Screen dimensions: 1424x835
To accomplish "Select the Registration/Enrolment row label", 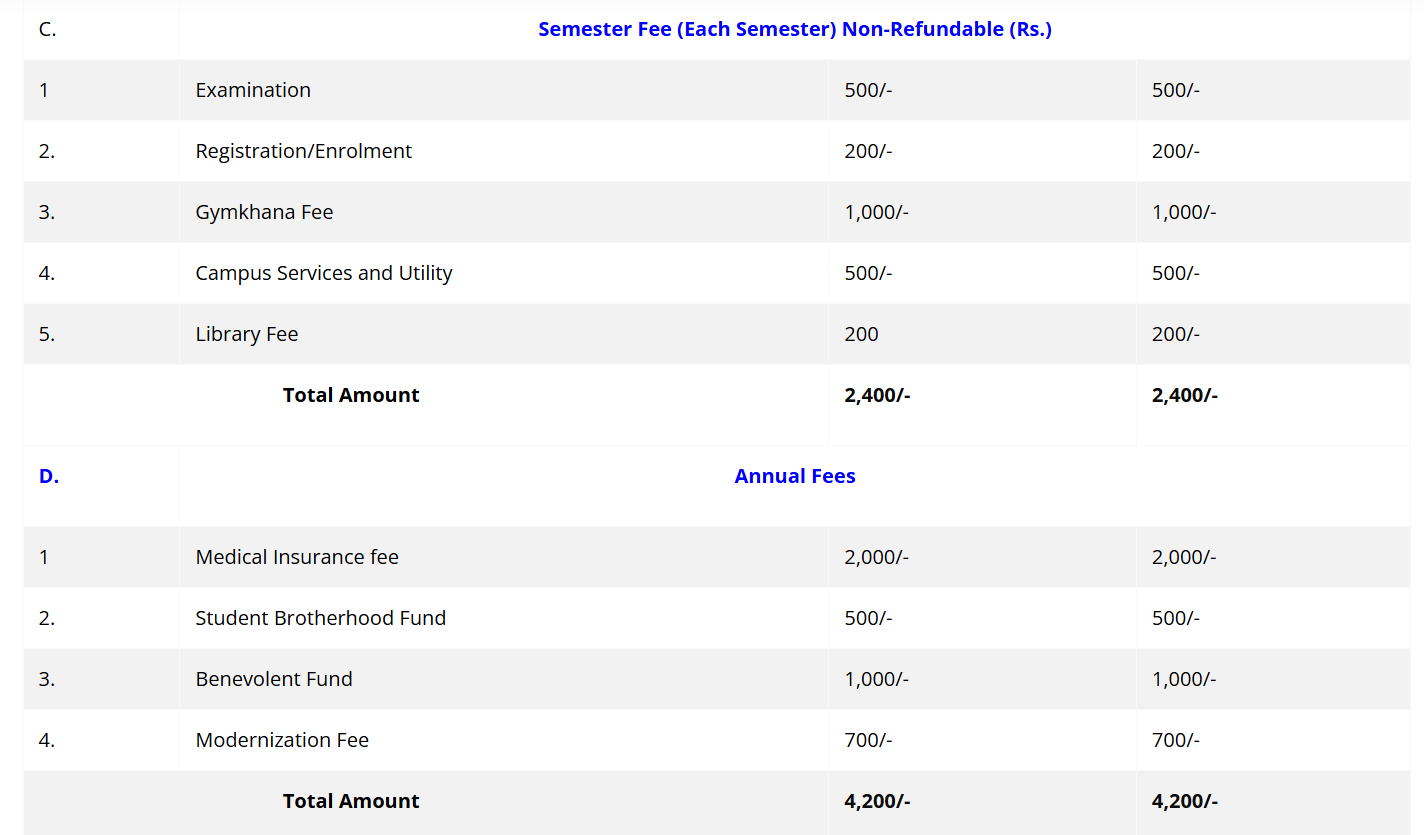I will coord(303,151).
